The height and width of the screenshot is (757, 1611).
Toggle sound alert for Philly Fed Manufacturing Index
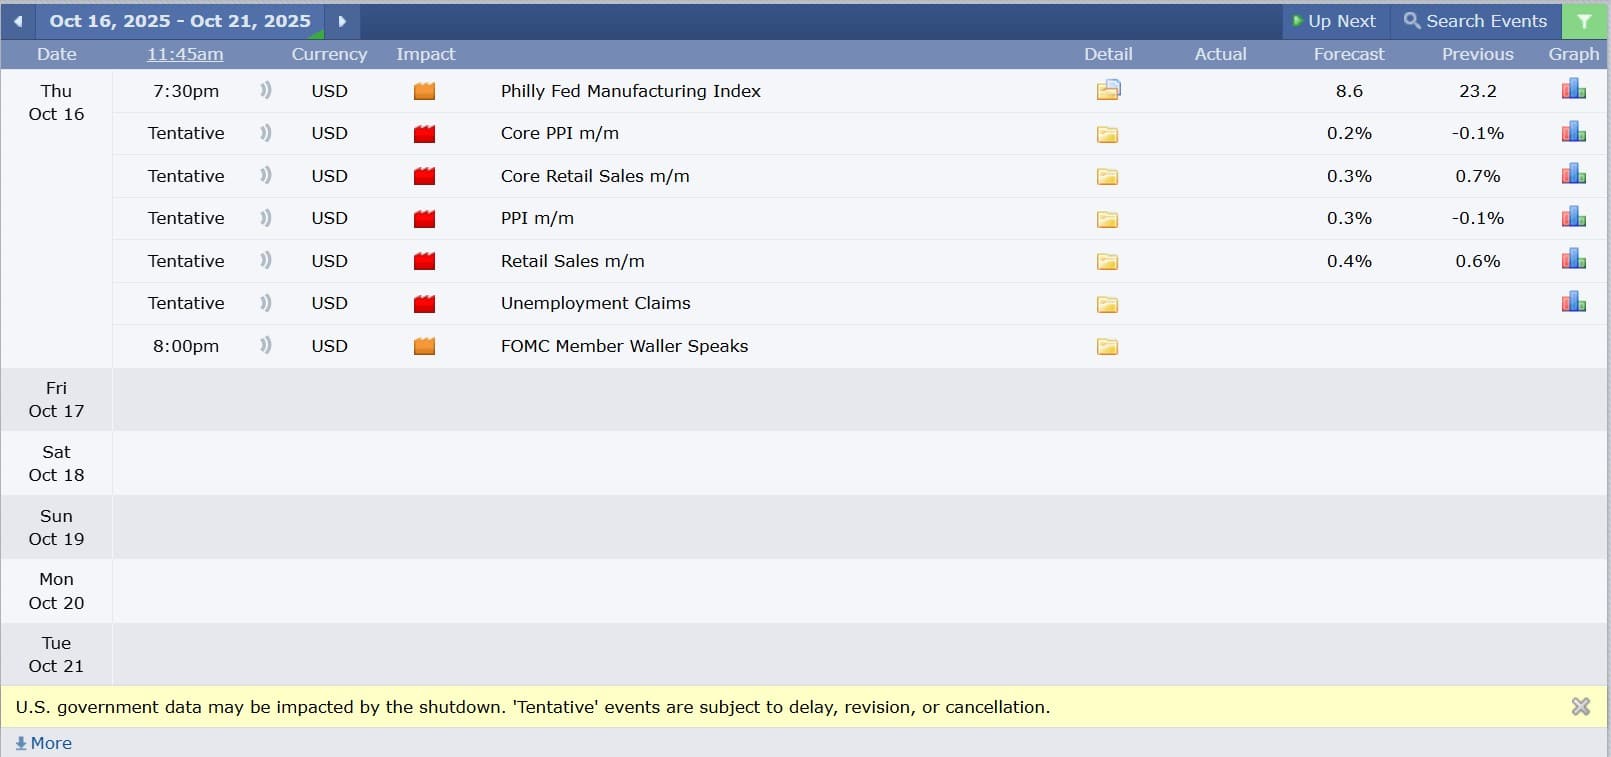(266, 91)
